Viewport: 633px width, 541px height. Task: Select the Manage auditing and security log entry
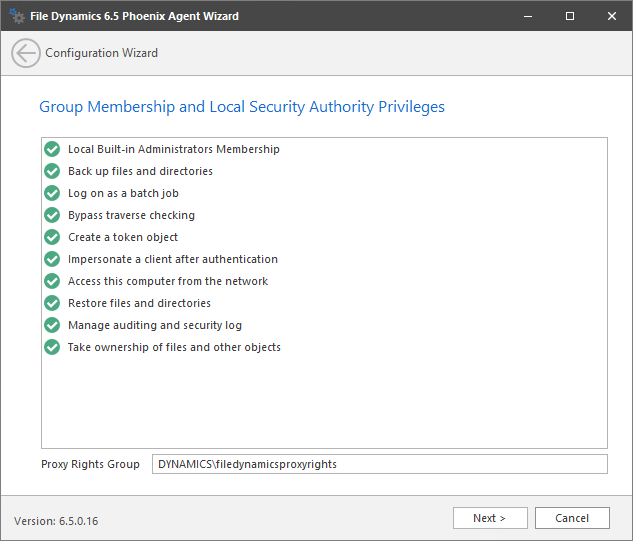pyautogui.click(x=155, y=325)
